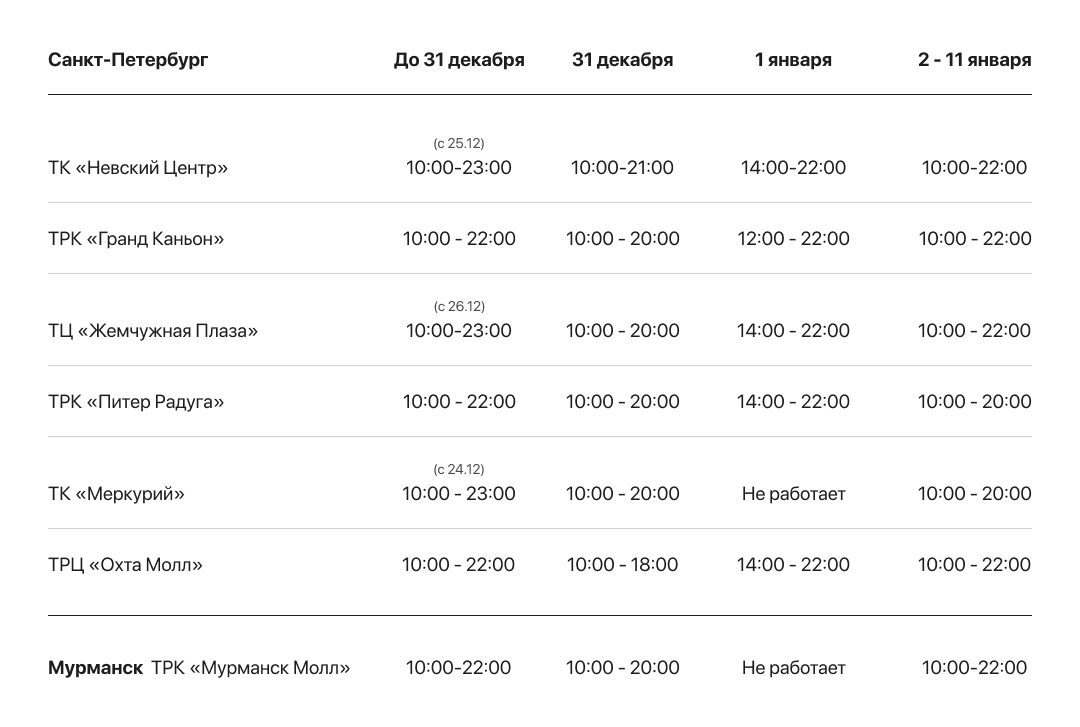
Task: Click Охта Молл's "10:00 - 18:00" hours
Action: 622,565
